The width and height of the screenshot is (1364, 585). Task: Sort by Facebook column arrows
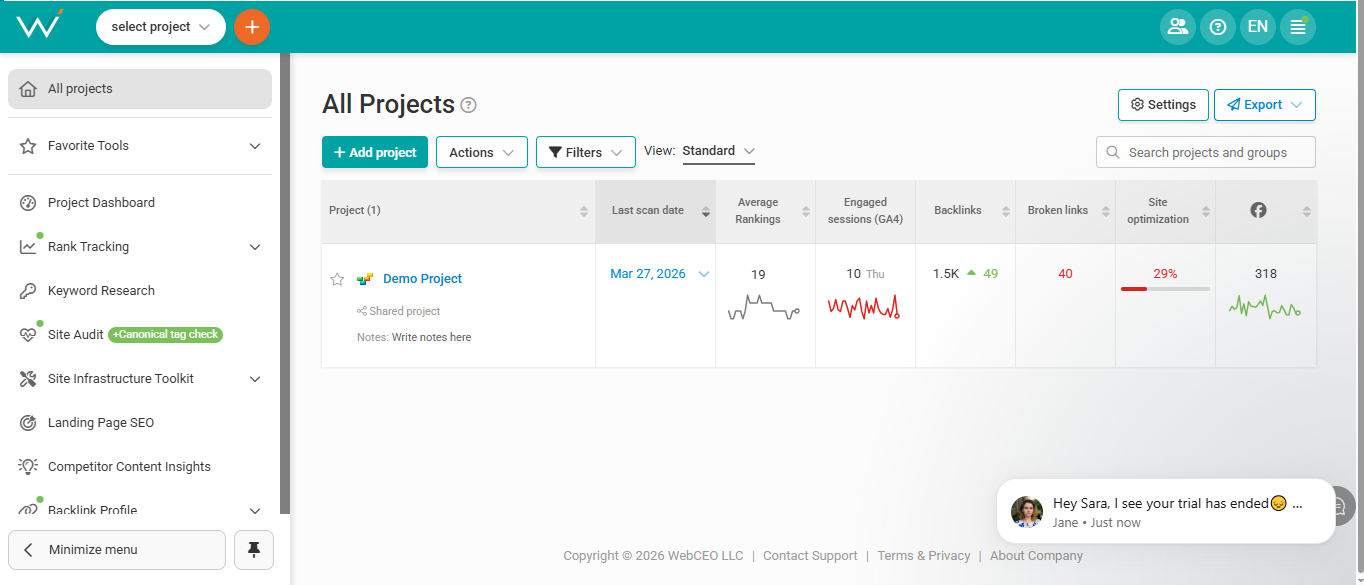coord(1306,211)
